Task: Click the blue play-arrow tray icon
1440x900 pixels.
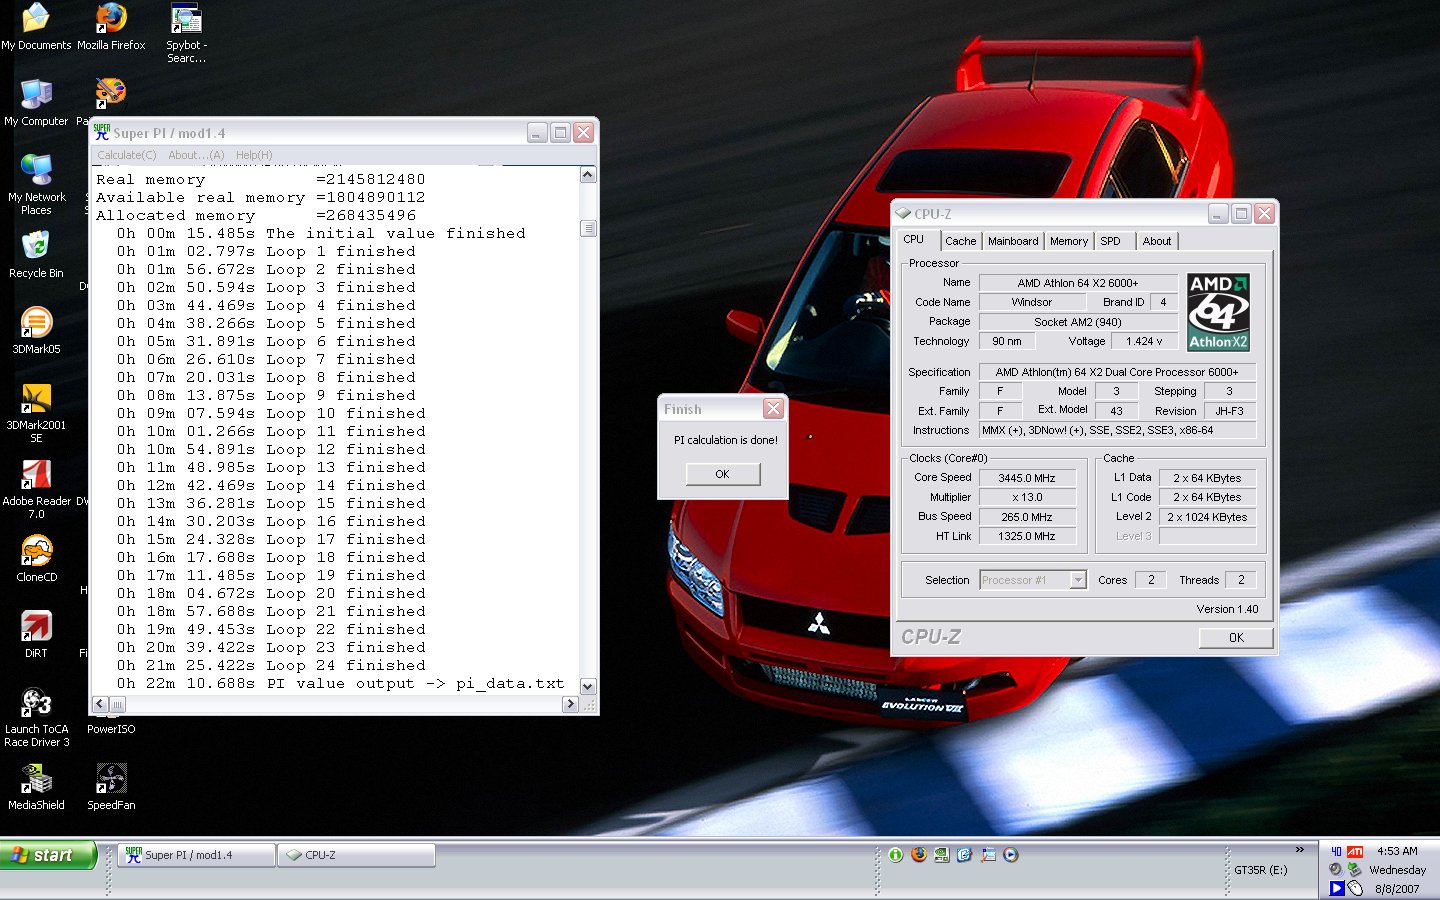Action: [1336, 888]
